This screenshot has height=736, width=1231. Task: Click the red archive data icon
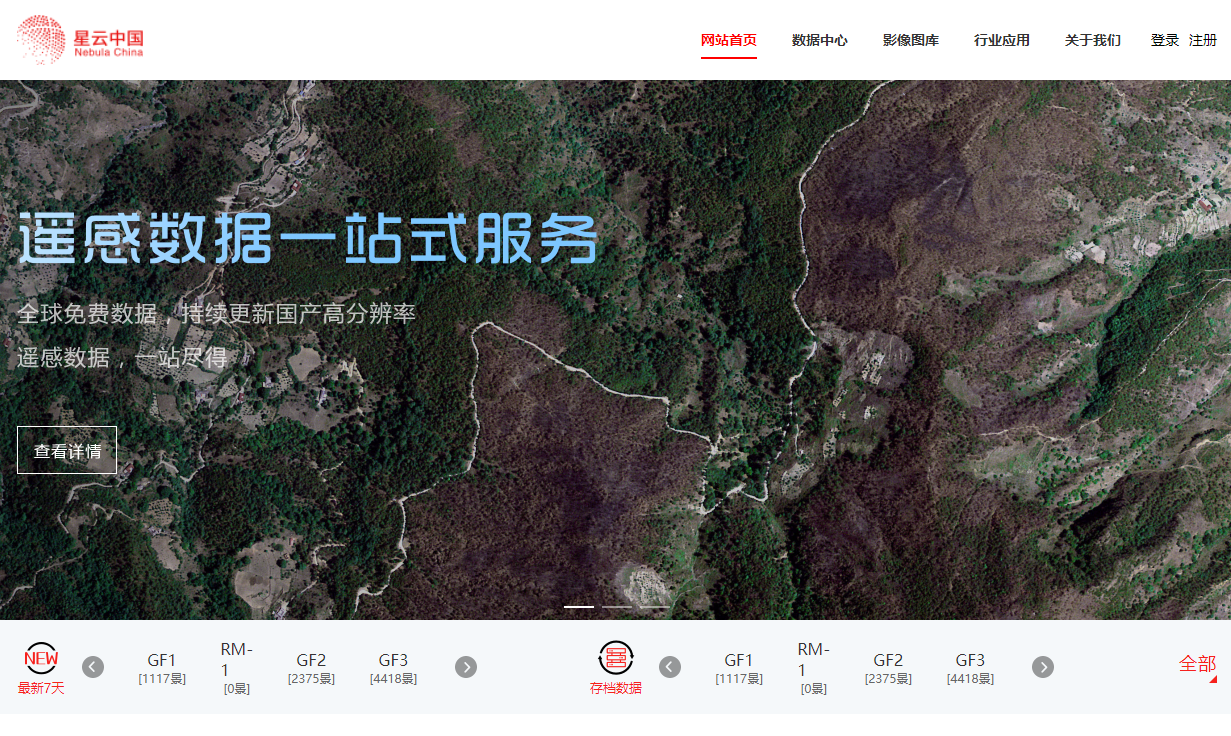pos(616,658)
